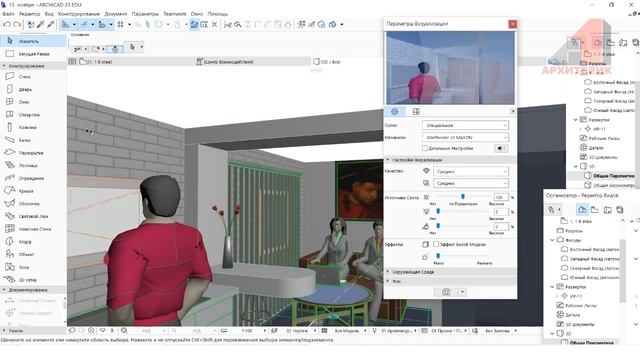Image resolution: width=640 pixels, height=360 pixels.
Task: Open the Редактор menu
Action: [x=29, y=14]
